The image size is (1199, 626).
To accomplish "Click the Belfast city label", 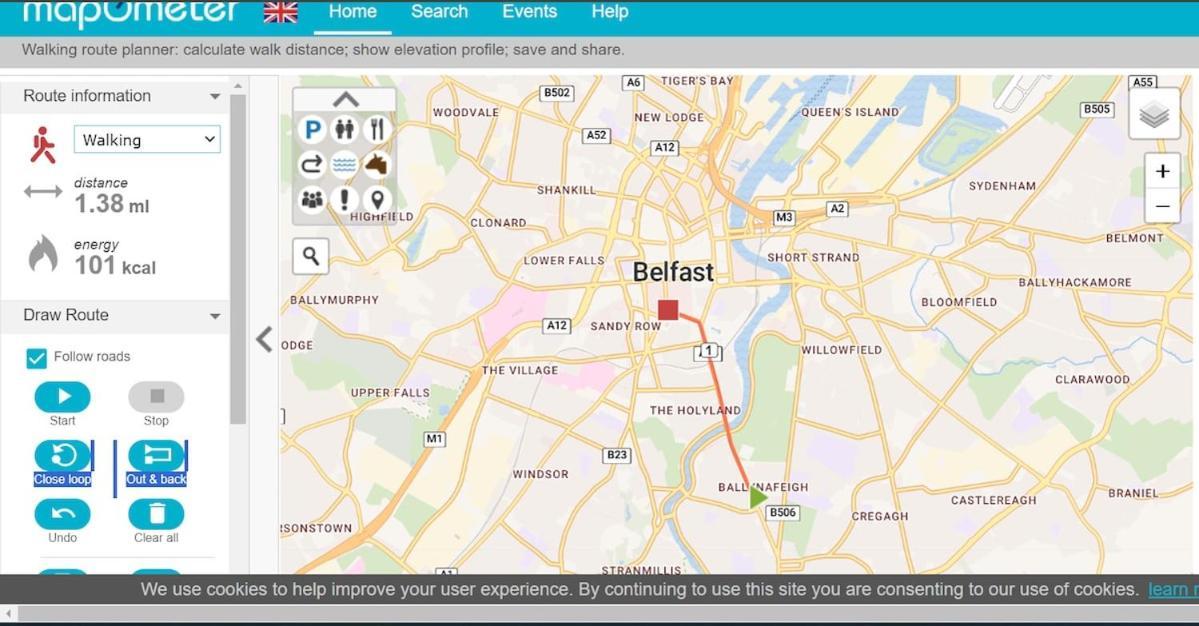I will (673, 272).
